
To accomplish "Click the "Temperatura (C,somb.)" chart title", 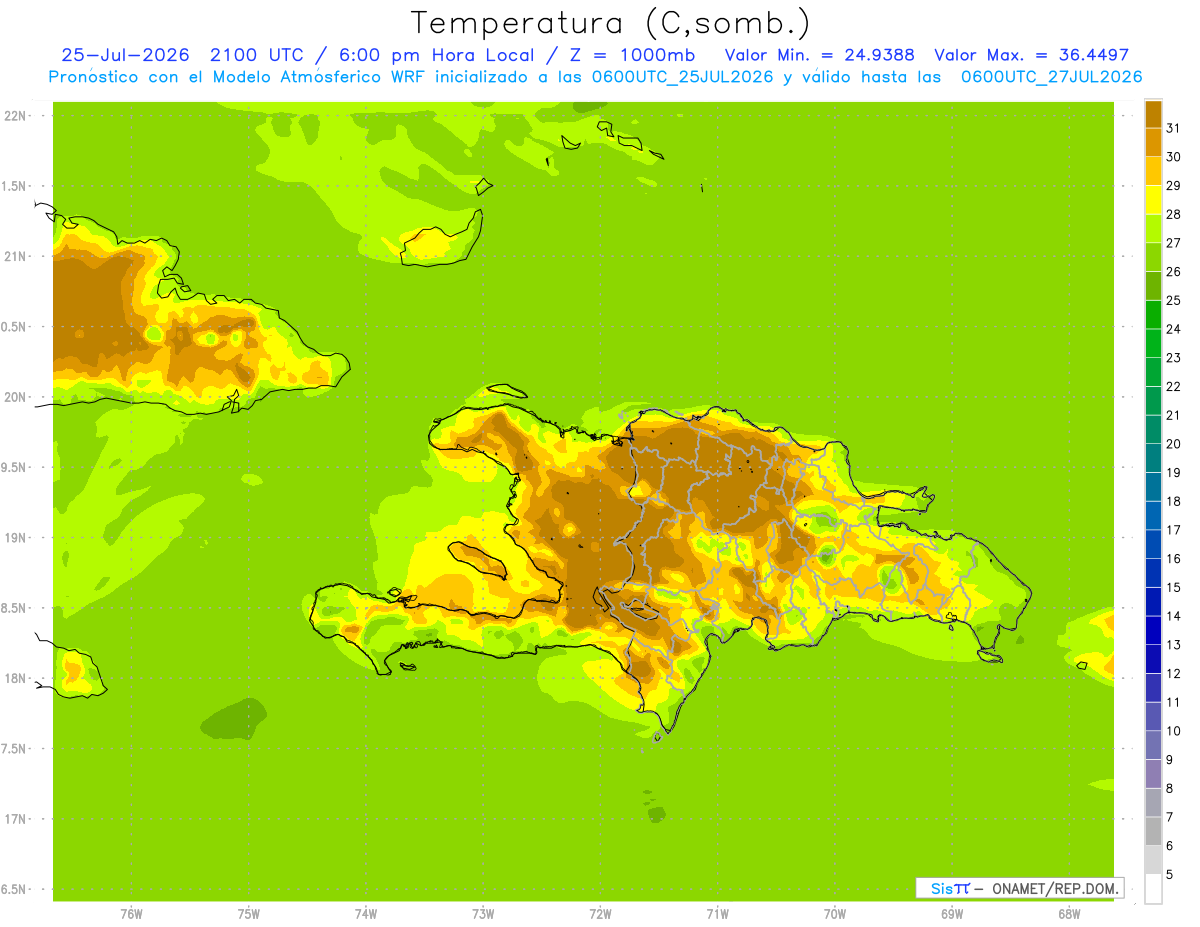I will coord(611,23).
